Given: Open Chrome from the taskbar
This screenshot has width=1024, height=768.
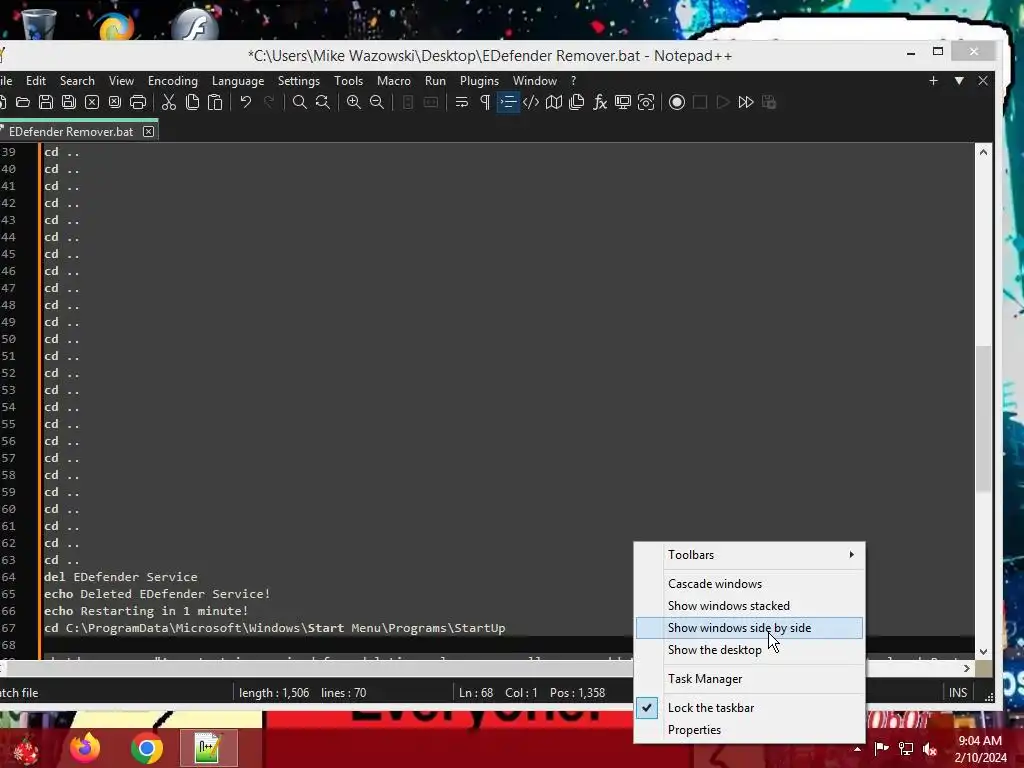Looking at the screenshot, I should [x=147, y=748].
